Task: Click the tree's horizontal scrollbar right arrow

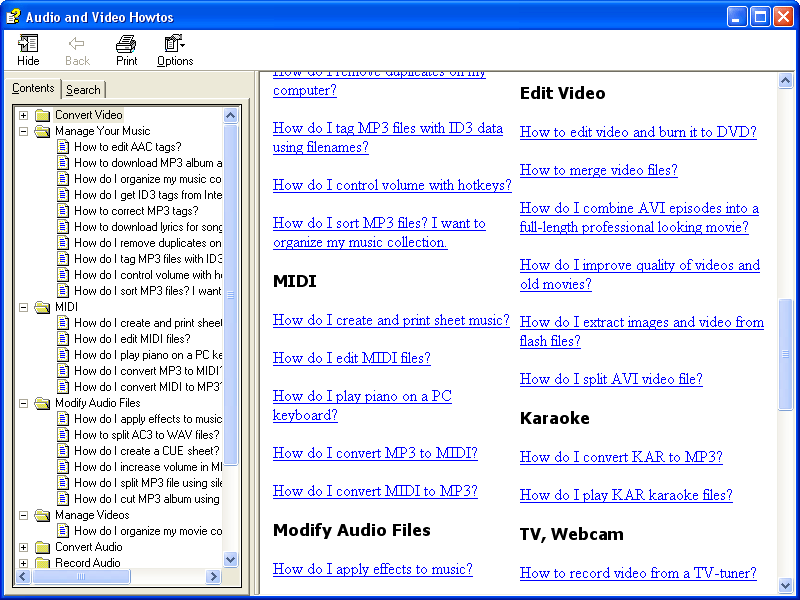Action: point(213,577)
